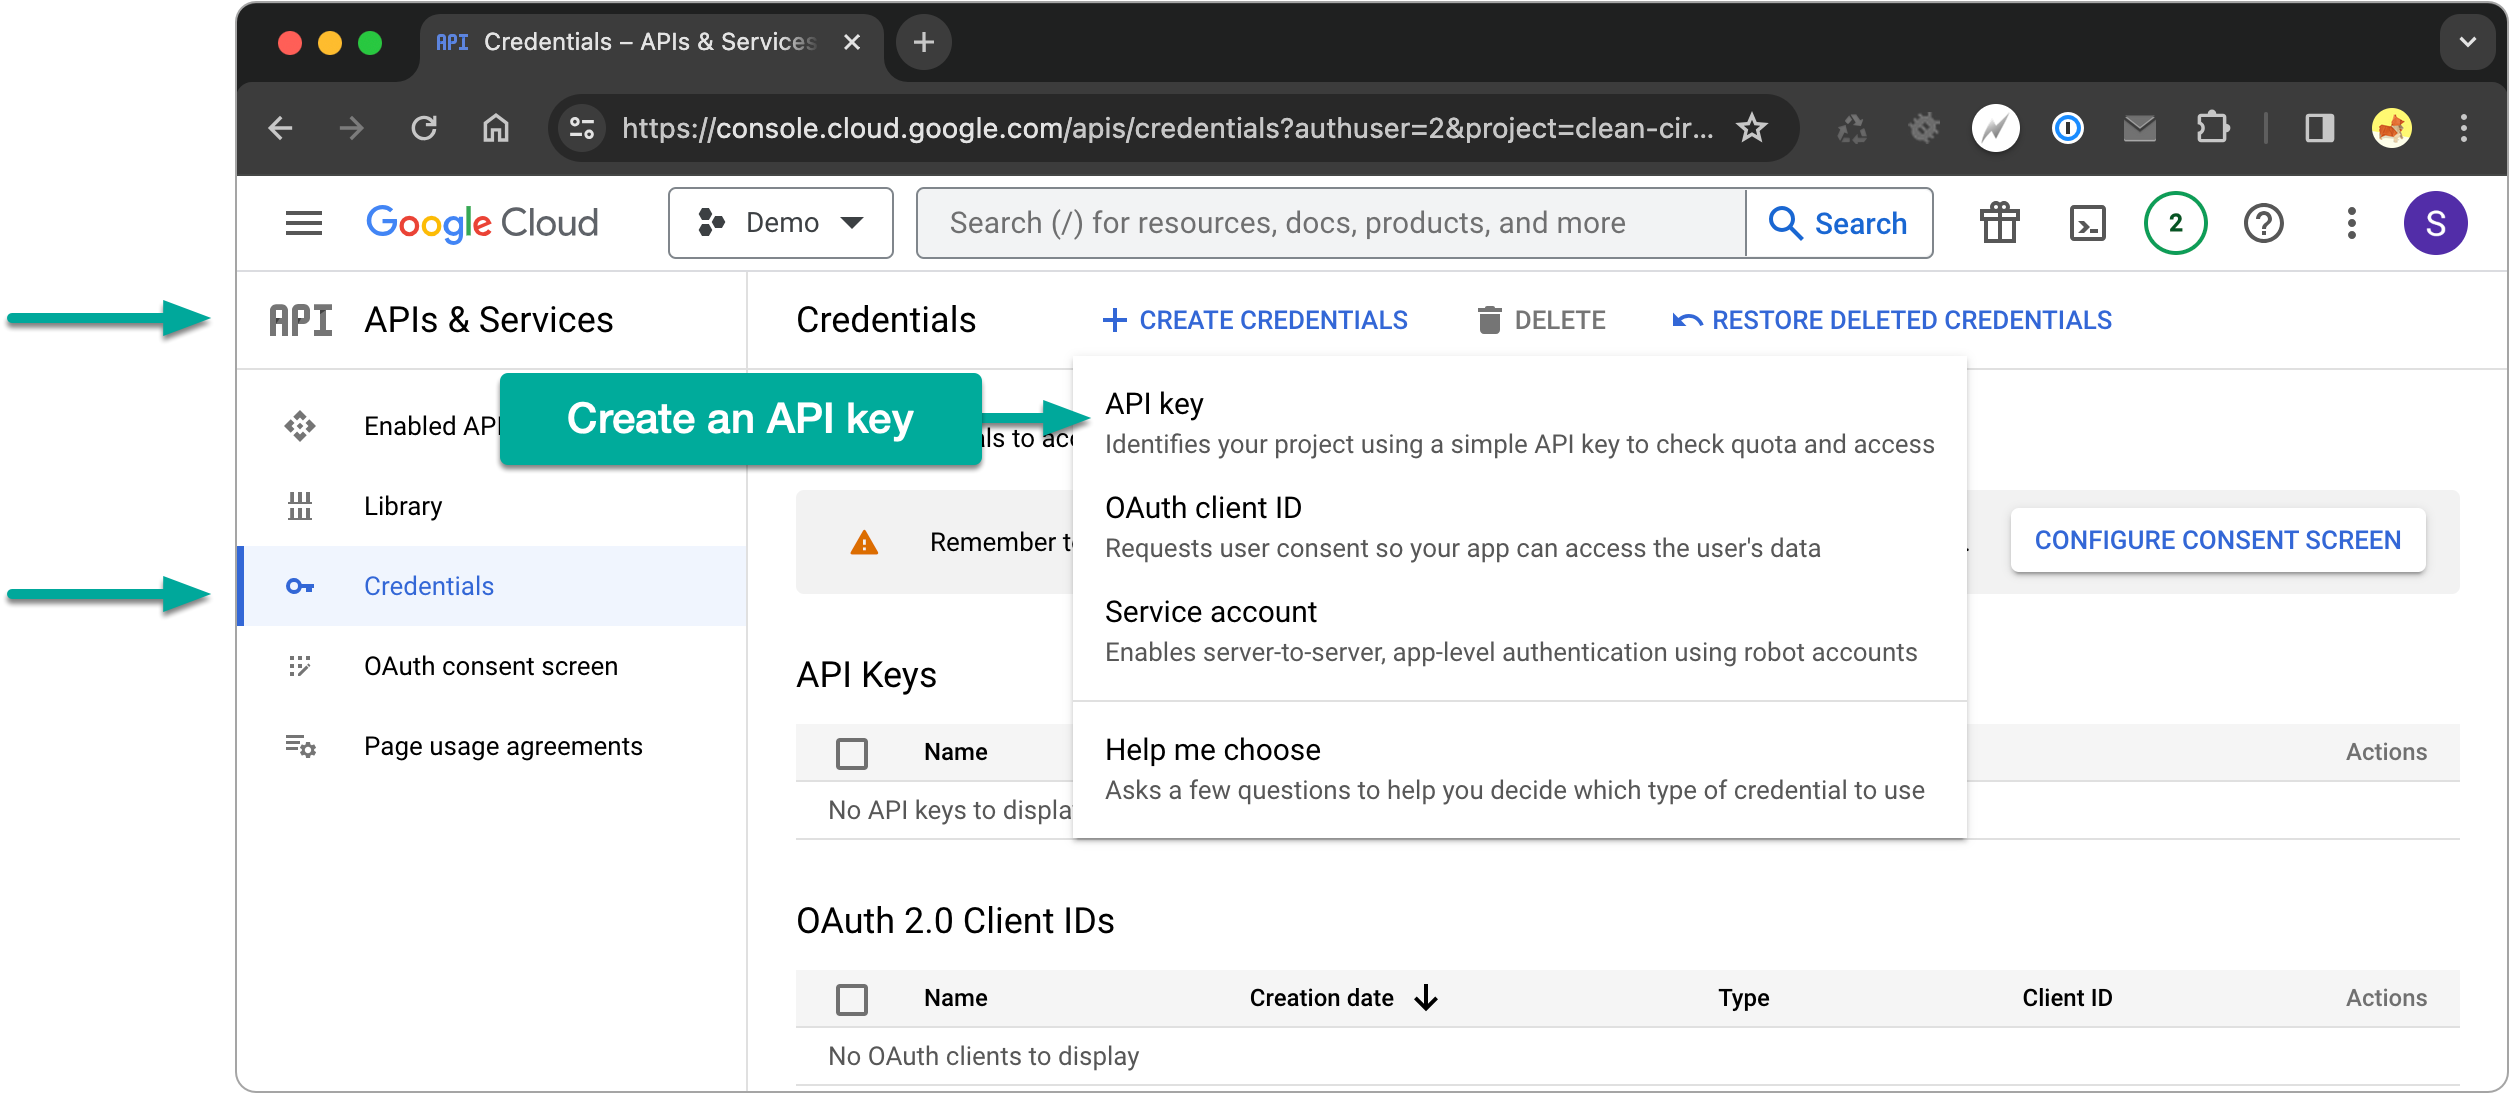The height and width of the screenshot is (1094, 2510).
Task: Click the 1Password extension icon
Action: [x=2067, y=128]
